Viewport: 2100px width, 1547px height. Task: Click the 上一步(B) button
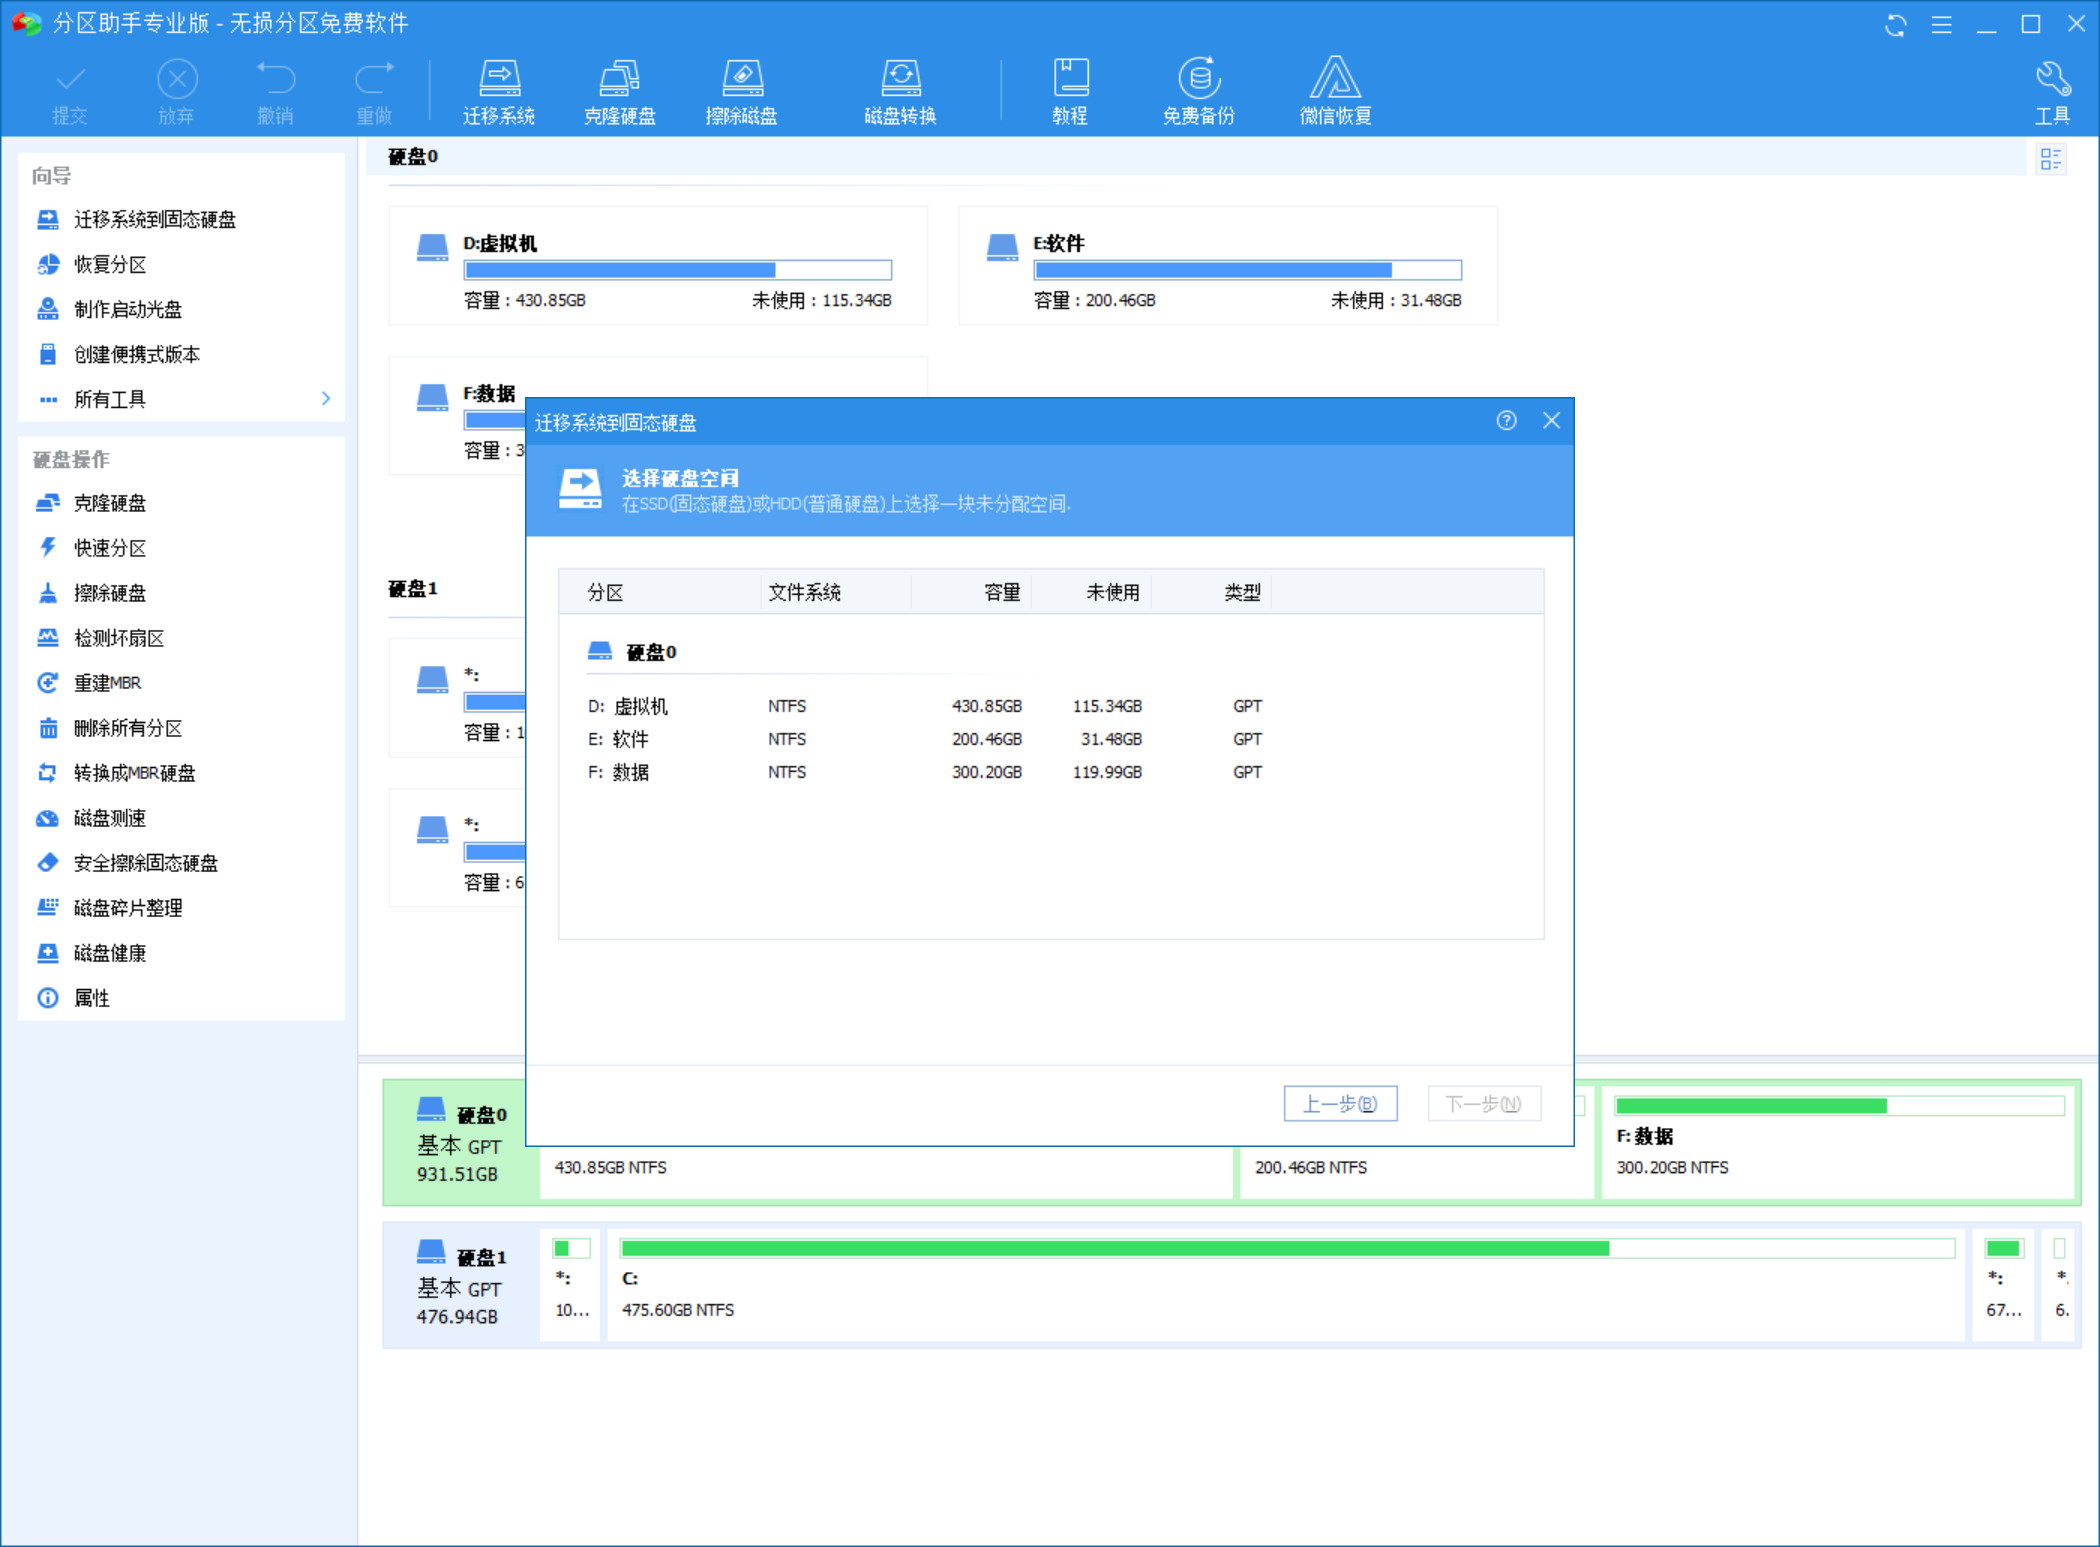coord(1340,1104)
